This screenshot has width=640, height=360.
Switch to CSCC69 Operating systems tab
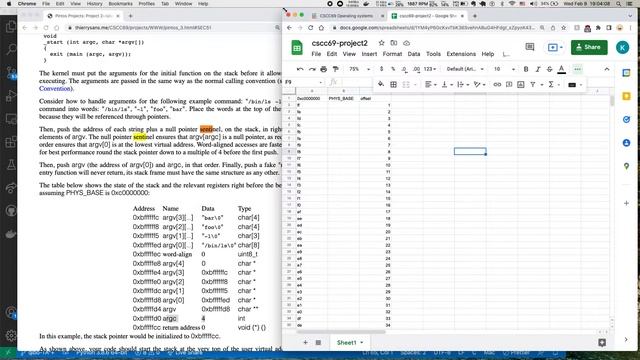pos(346,16)
